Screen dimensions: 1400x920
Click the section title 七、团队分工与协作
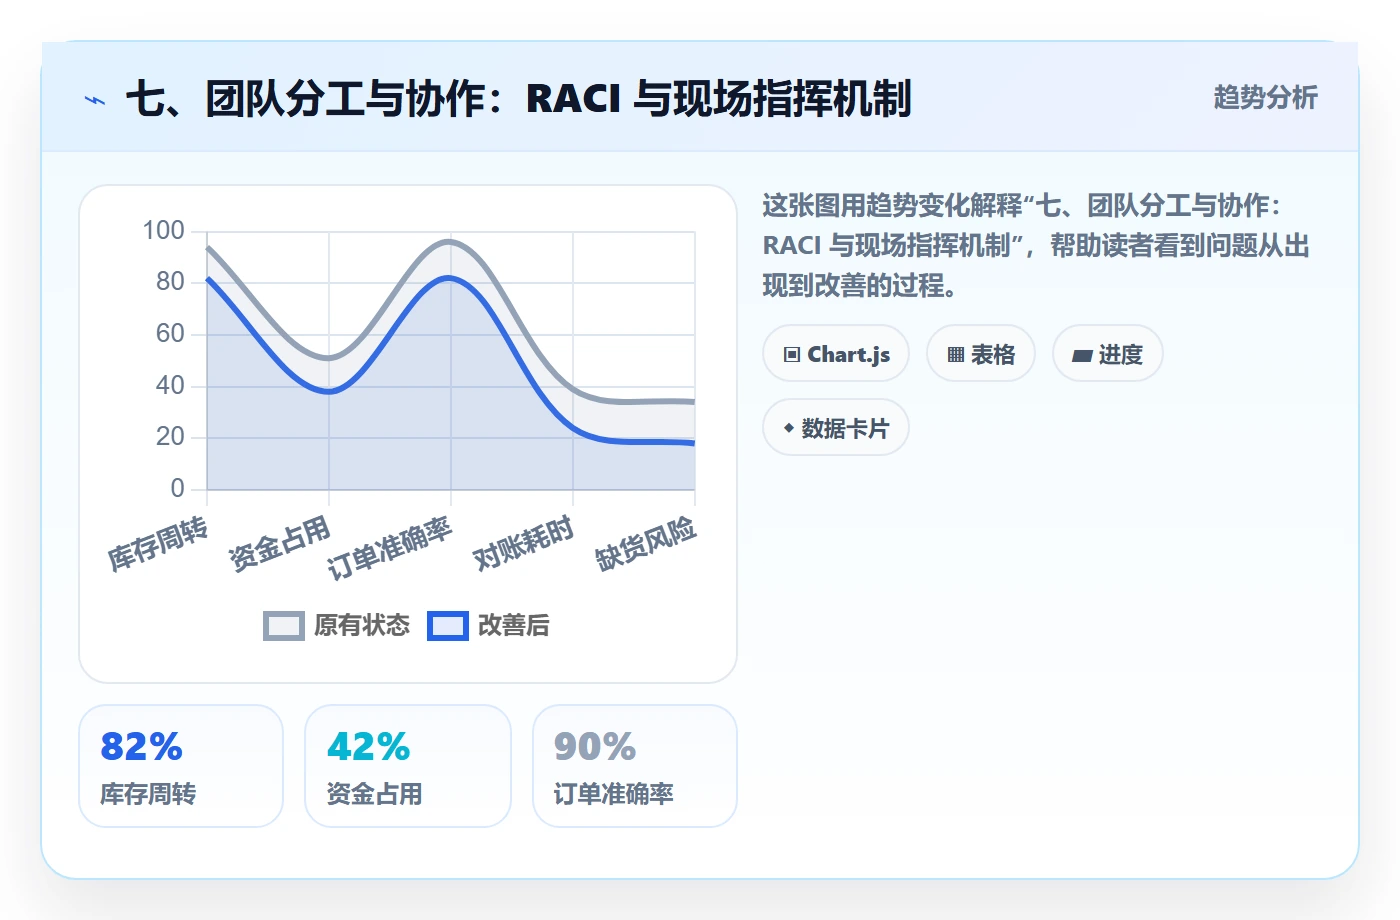[518, 99]
